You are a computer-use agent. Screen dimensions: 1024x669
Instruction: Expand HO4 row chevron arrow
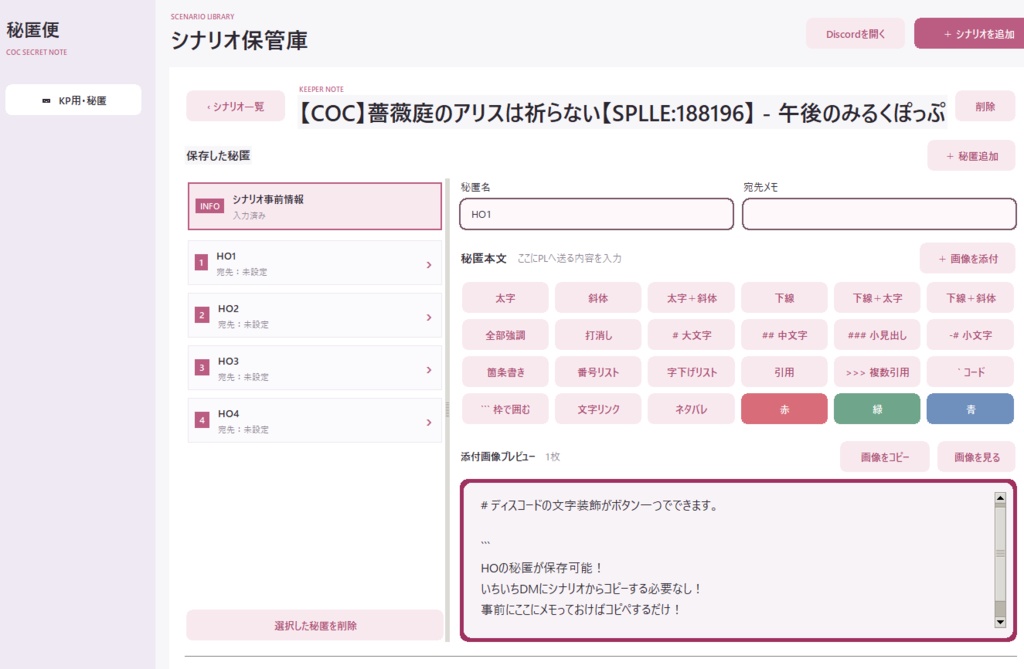coord(429,422)
